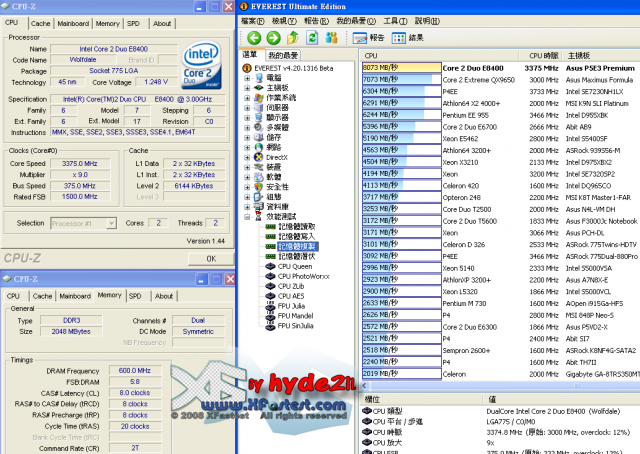Open the Cache tab in the top CPU-Z window

click(x=40, y=24)
